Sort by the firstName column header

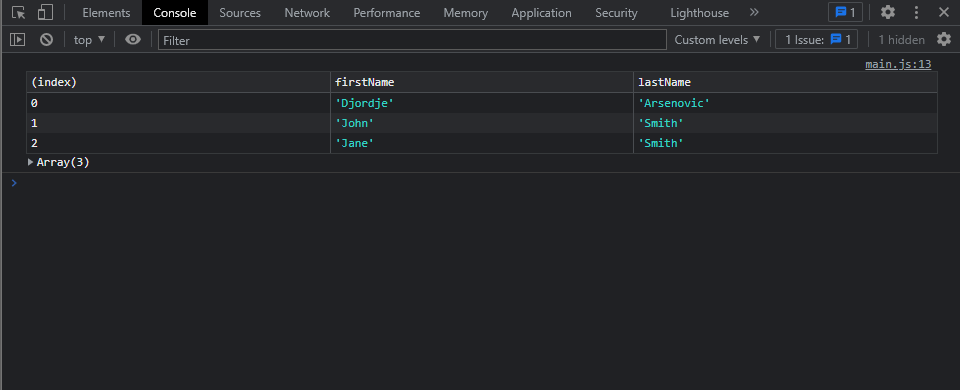[482, 82]
